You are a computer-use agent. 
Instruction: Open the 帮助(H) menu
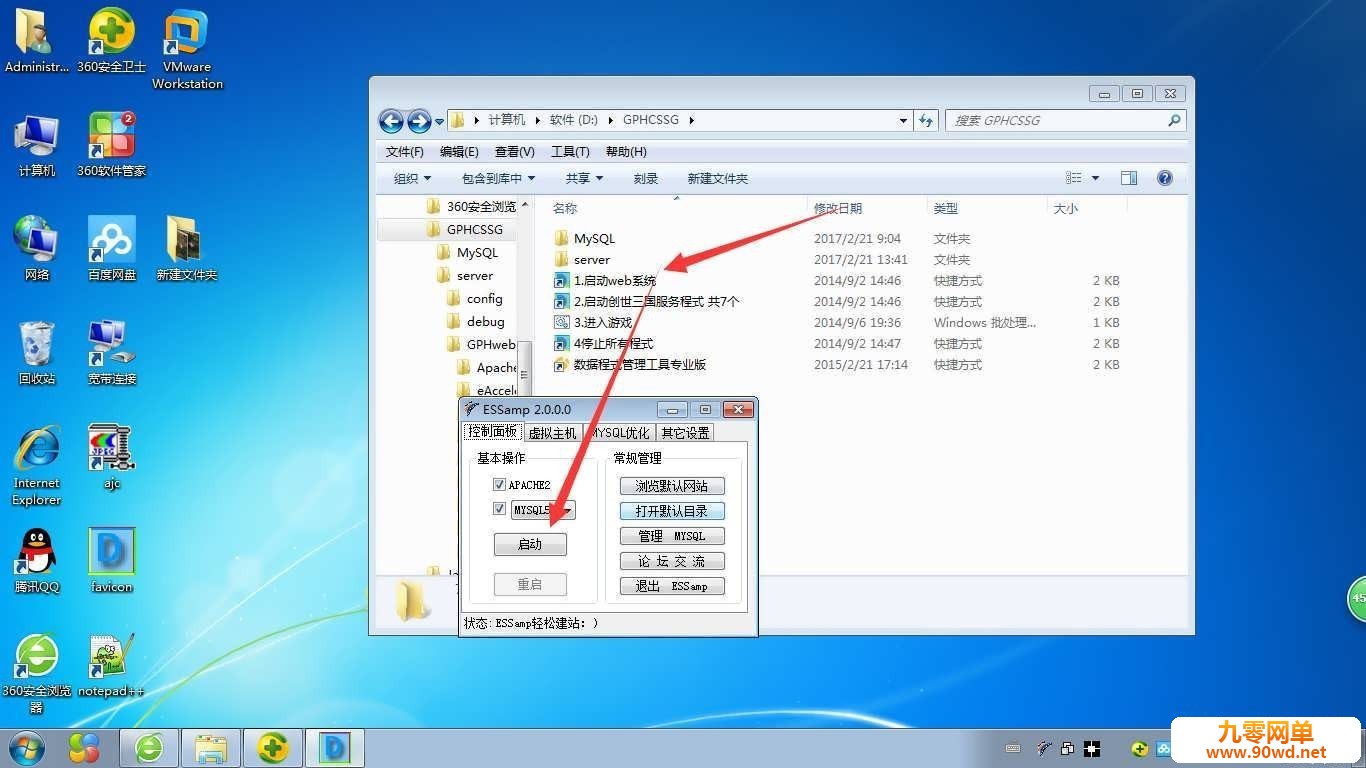pos(626,151)
